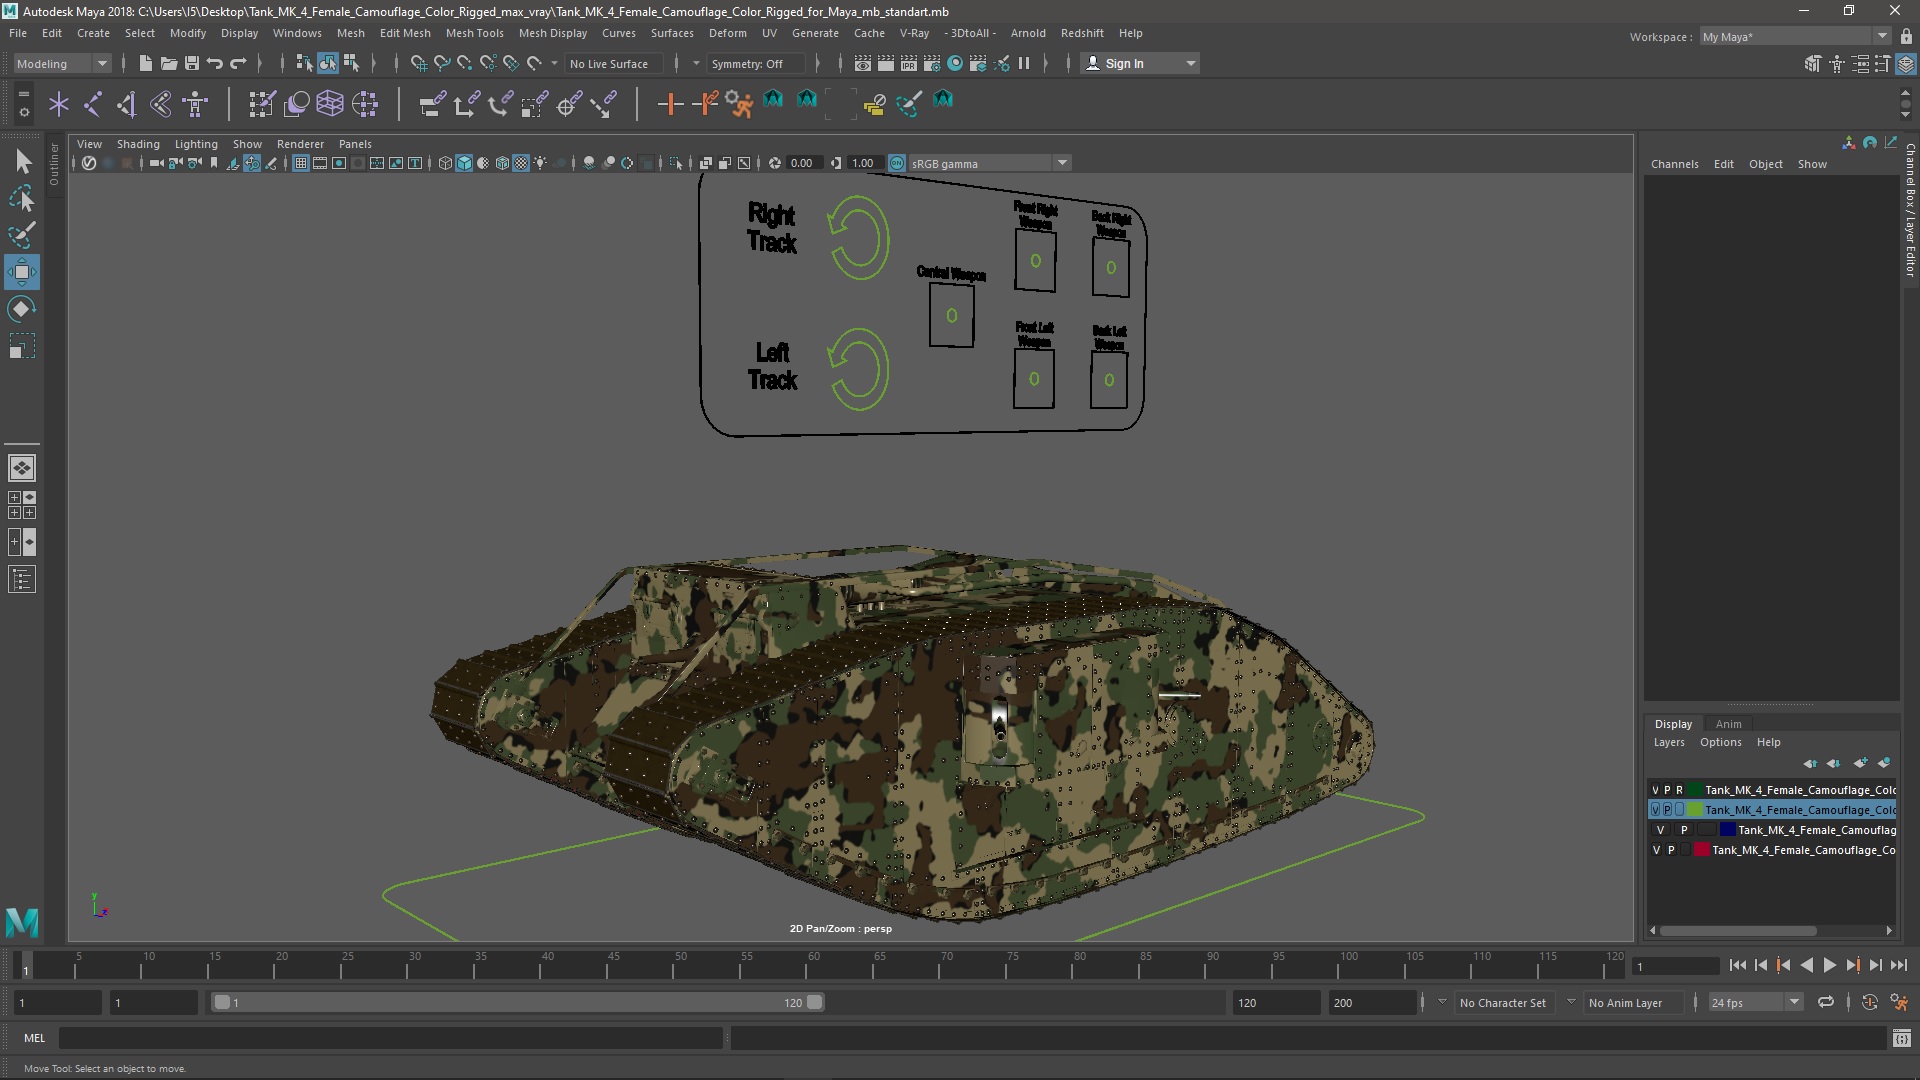
Task: Open the layer editor Options menu
Action: (x=1720, y=742)
